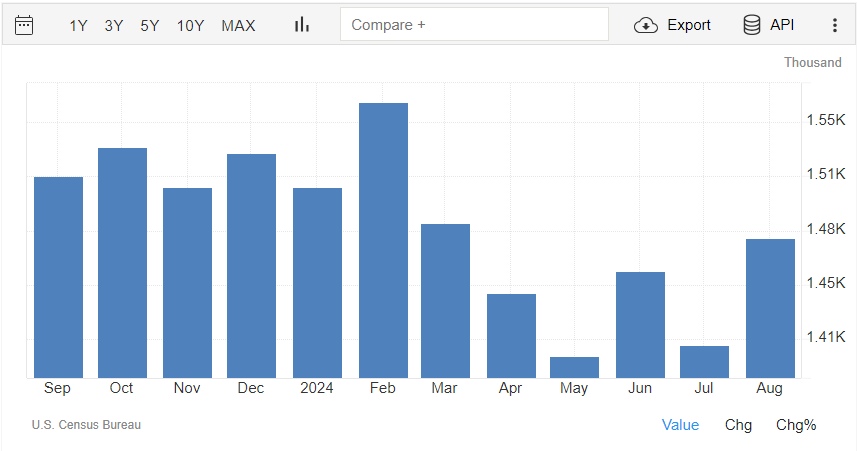Click the API button label
Viewport: 857px width, 451px height.
(782, 25)
